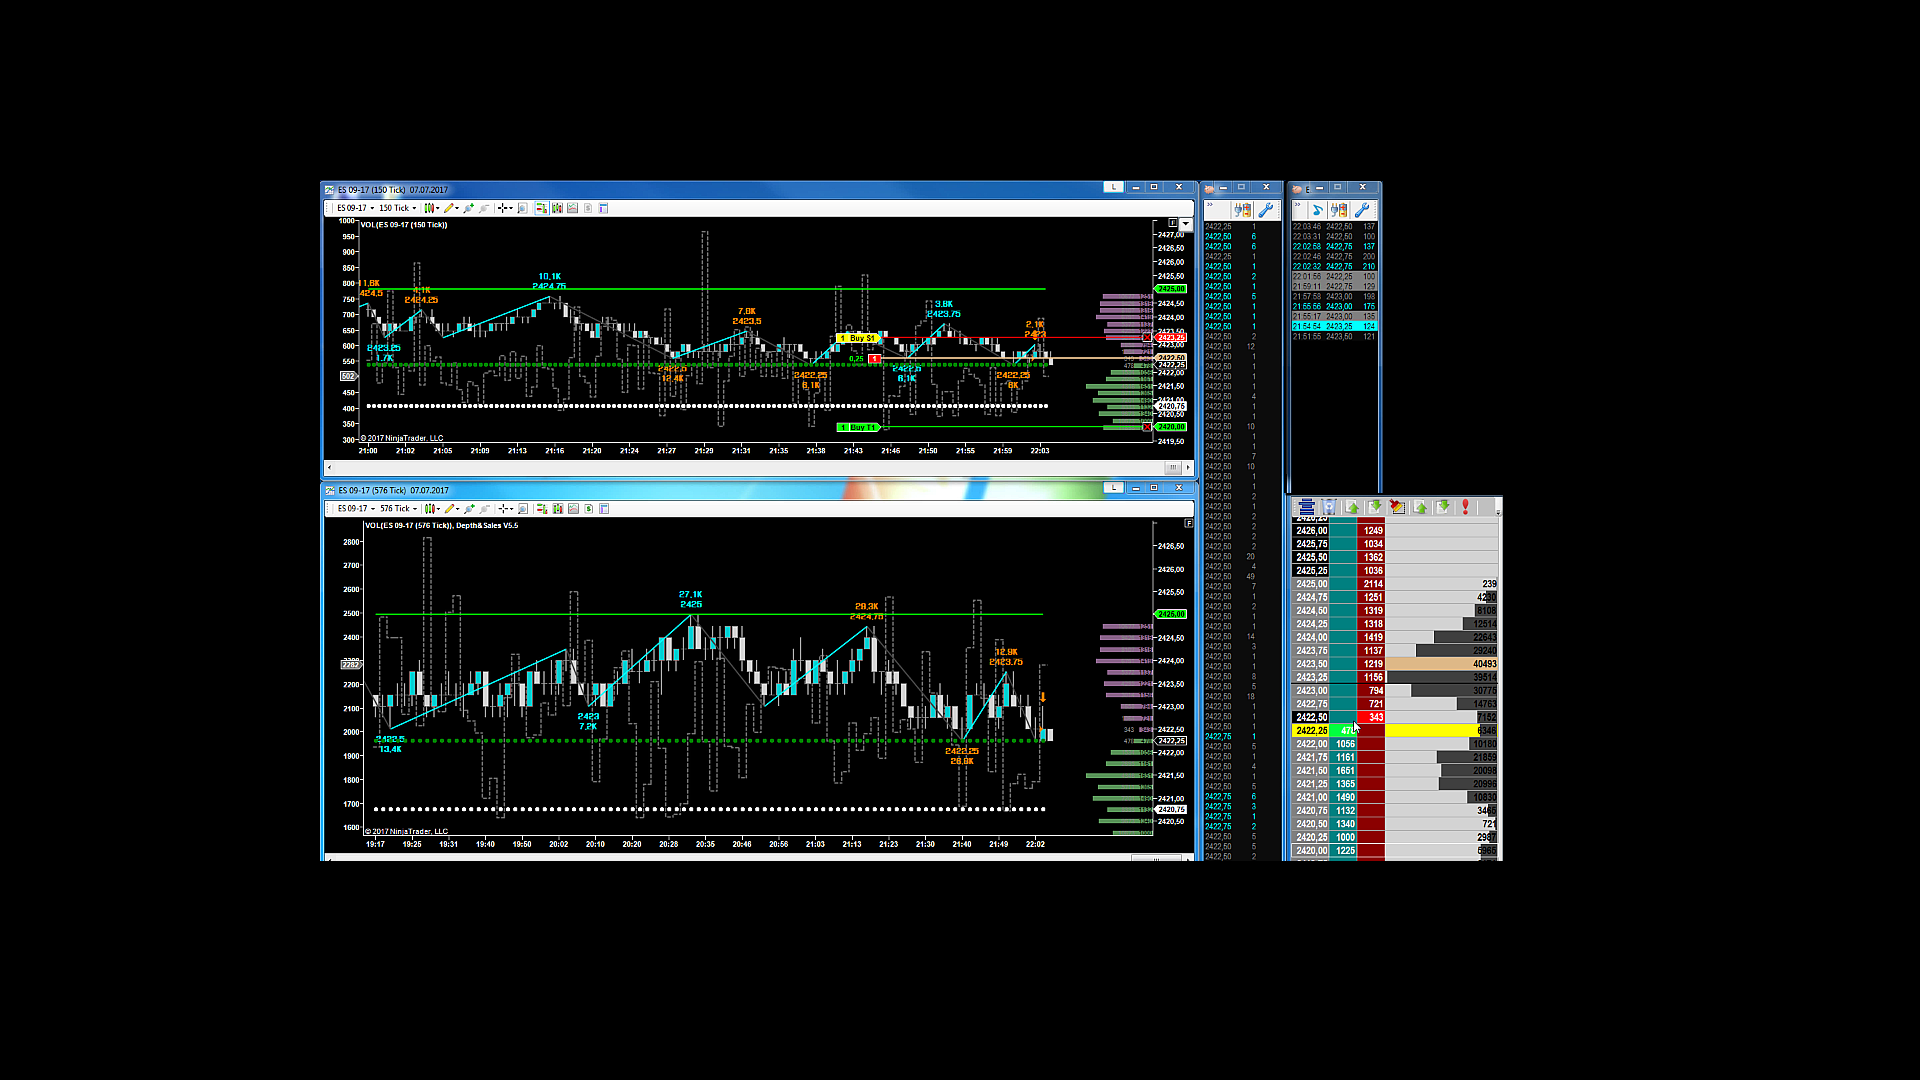This screenshot has width=1920, height=1080.
Task: Open pencil drawing tools on 150 Tick chart
Action: pos(451,208)
